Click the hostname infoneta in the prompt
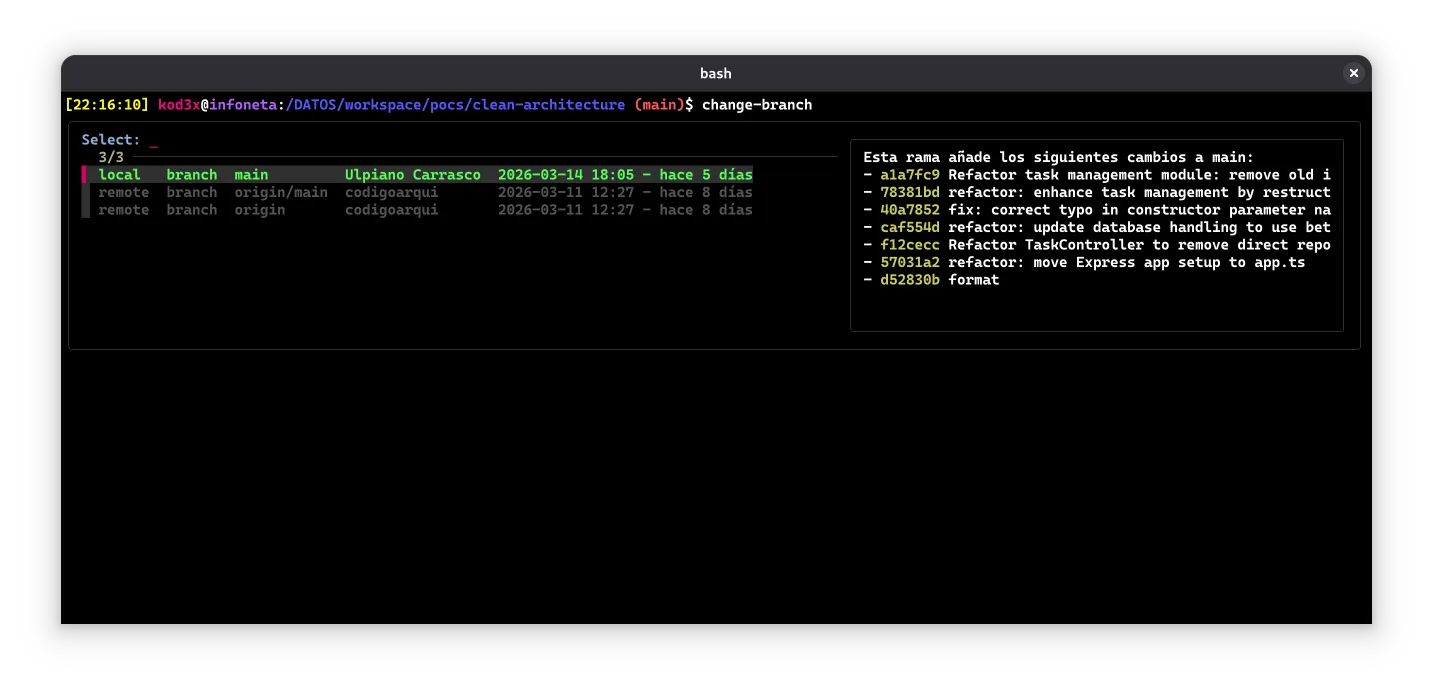The height and width of the screenshot is (691, 1433). click(242, 104)
